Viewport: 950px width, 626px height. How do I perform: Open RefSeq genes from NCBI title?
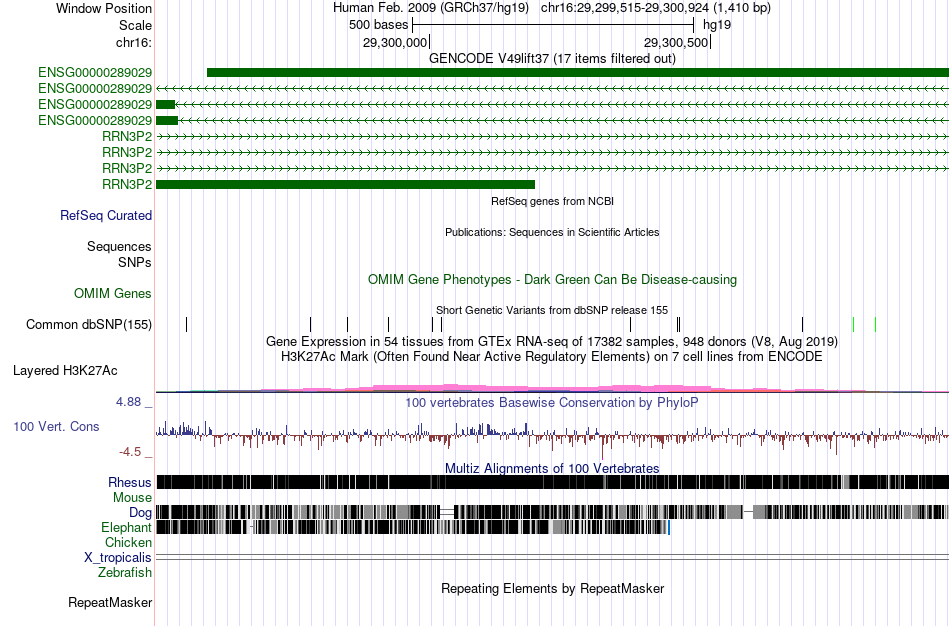[552, 201]
